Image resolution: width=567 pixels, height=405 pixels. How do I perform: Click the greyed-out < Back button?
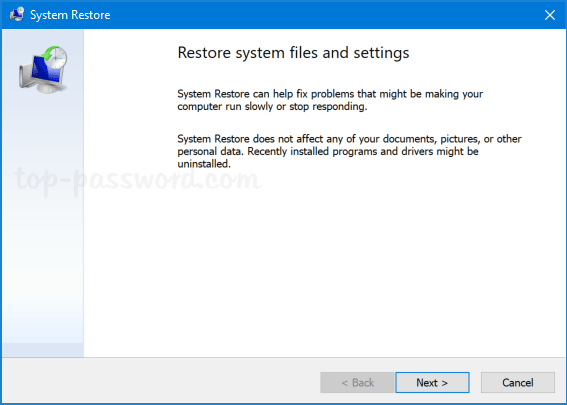(x=357, y=382)
